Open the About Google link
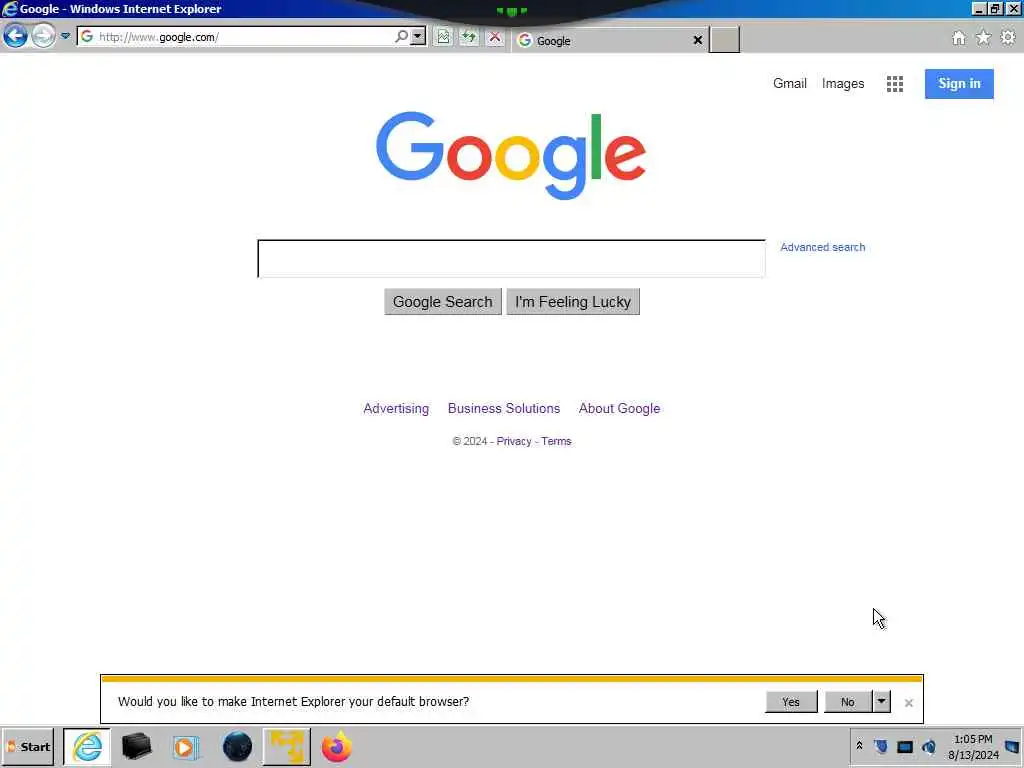The image size is (1024, 768). (x=619, y=408)
